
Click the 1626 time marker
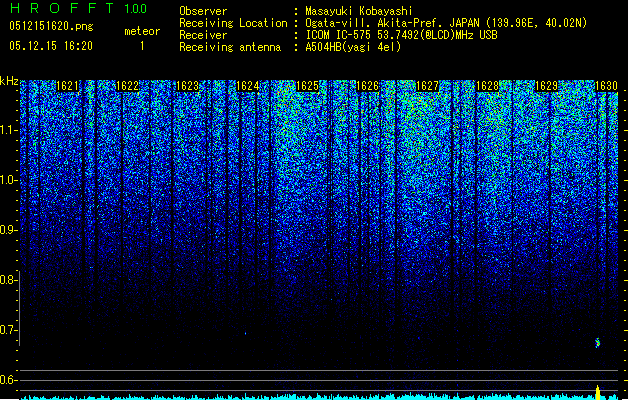[367, 86]
